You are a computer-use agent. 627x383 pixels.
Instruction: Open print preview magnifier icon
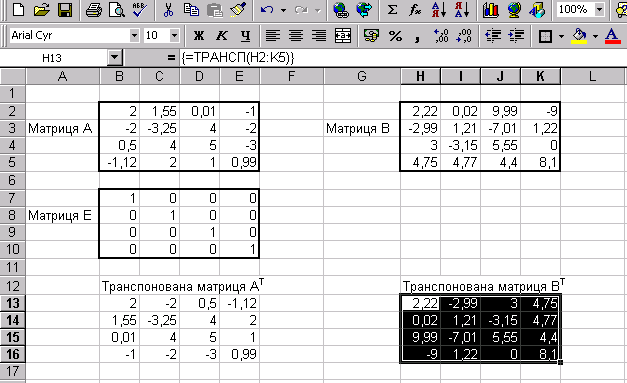tap(117, 9)
